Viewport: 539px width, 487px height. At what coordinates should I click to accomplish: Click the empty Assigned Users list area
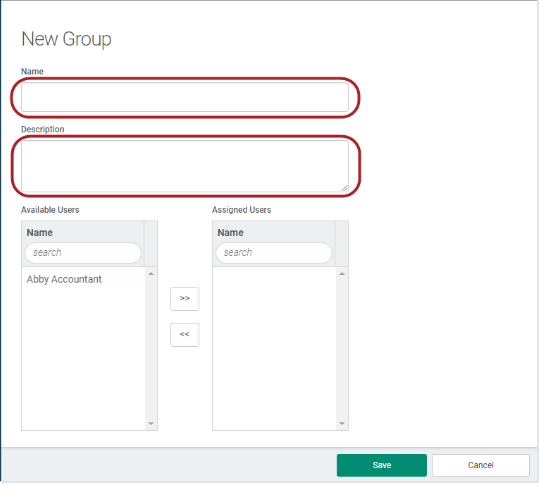274,348
